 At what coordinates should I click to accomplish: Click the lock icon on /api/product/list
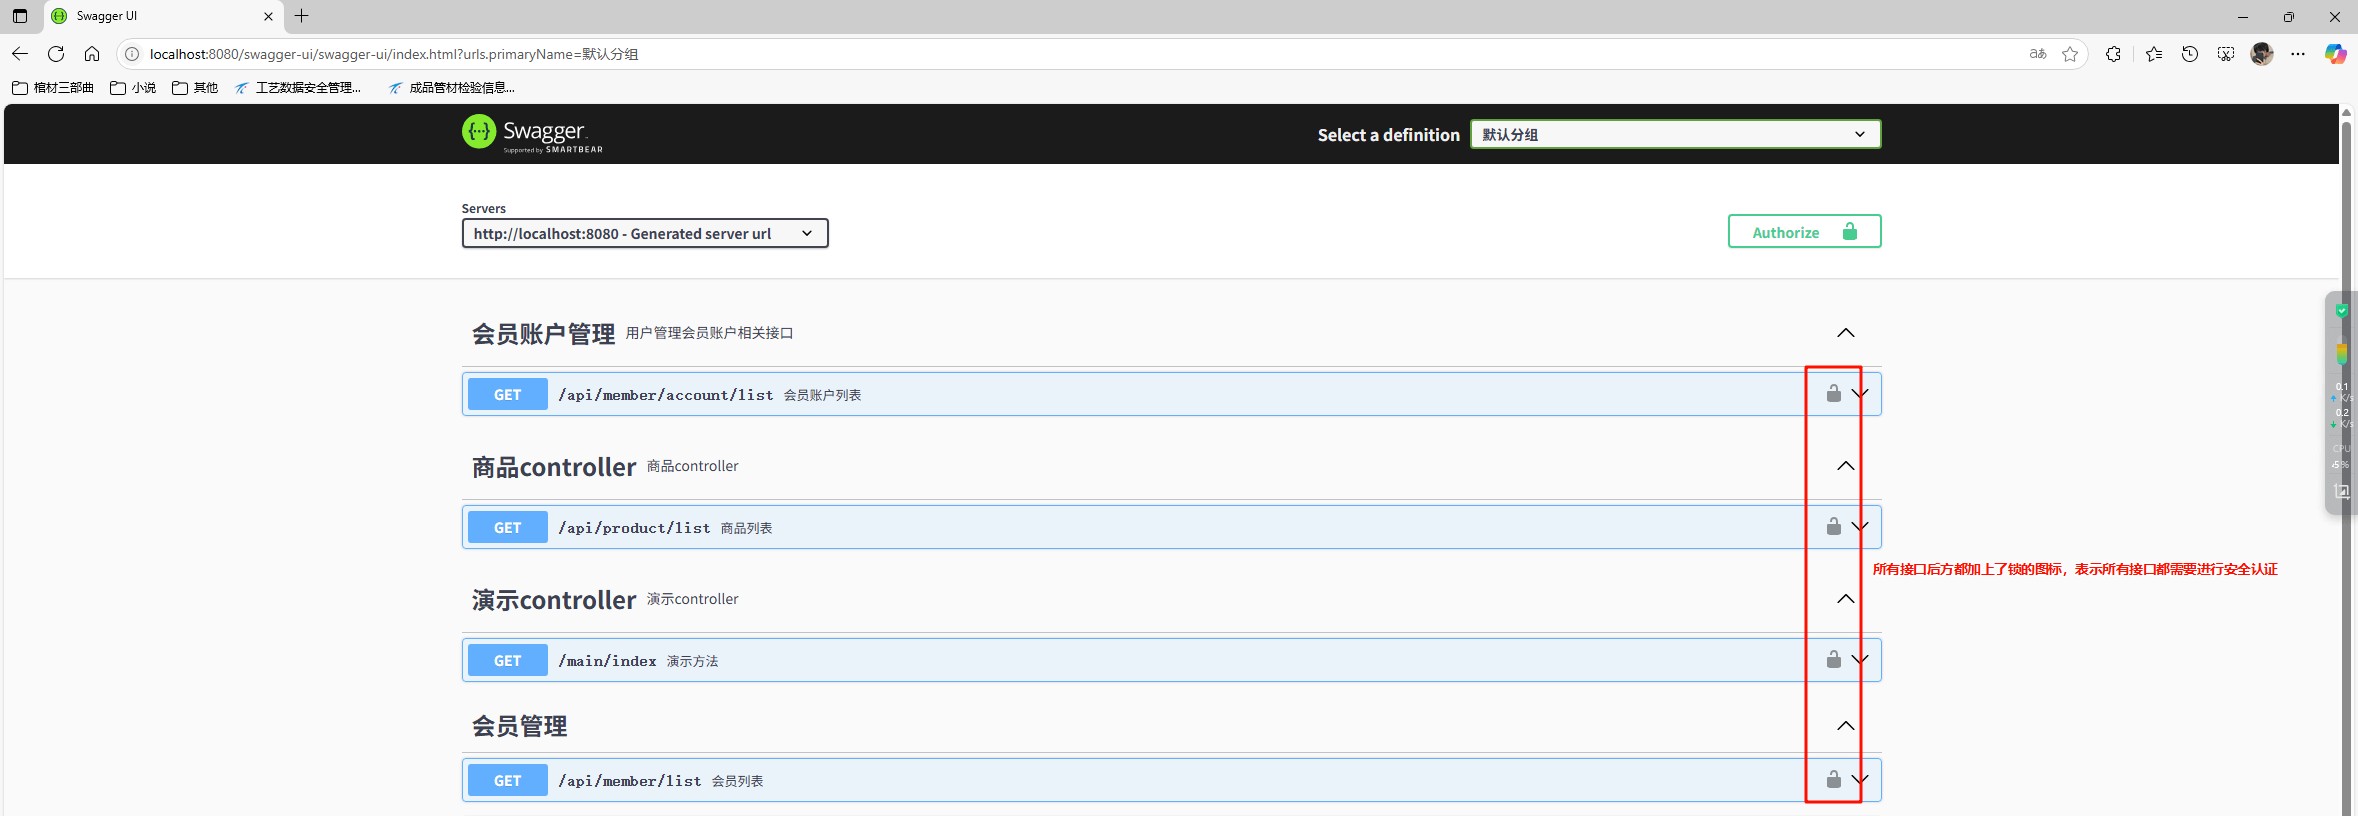tap(1833, 526)
